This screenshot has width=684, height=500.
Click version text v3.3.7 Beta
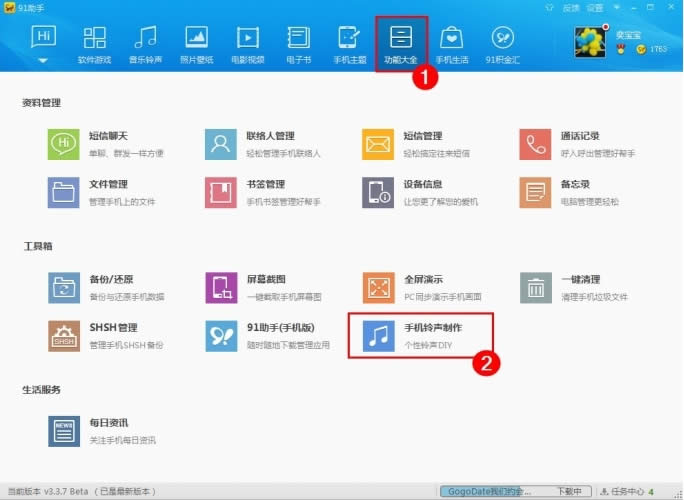(66, 492)
